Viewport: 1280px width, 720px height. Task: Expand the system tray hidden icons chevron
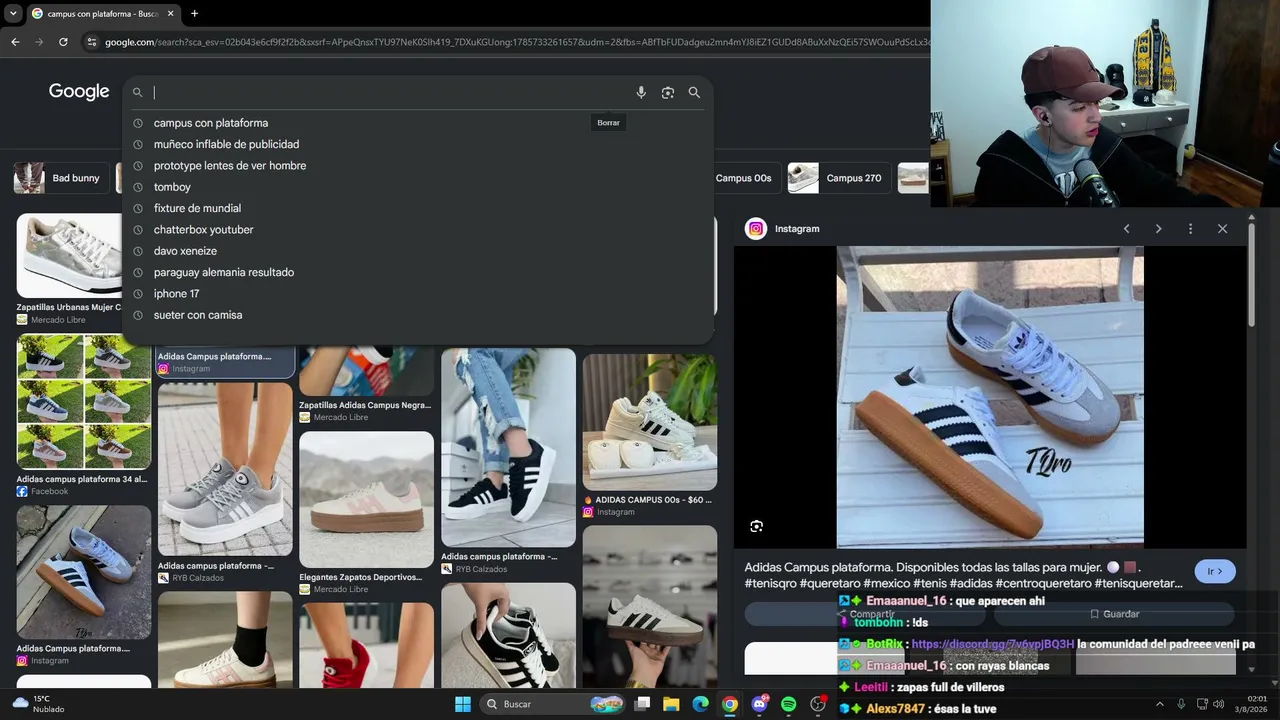[1160, 704]
